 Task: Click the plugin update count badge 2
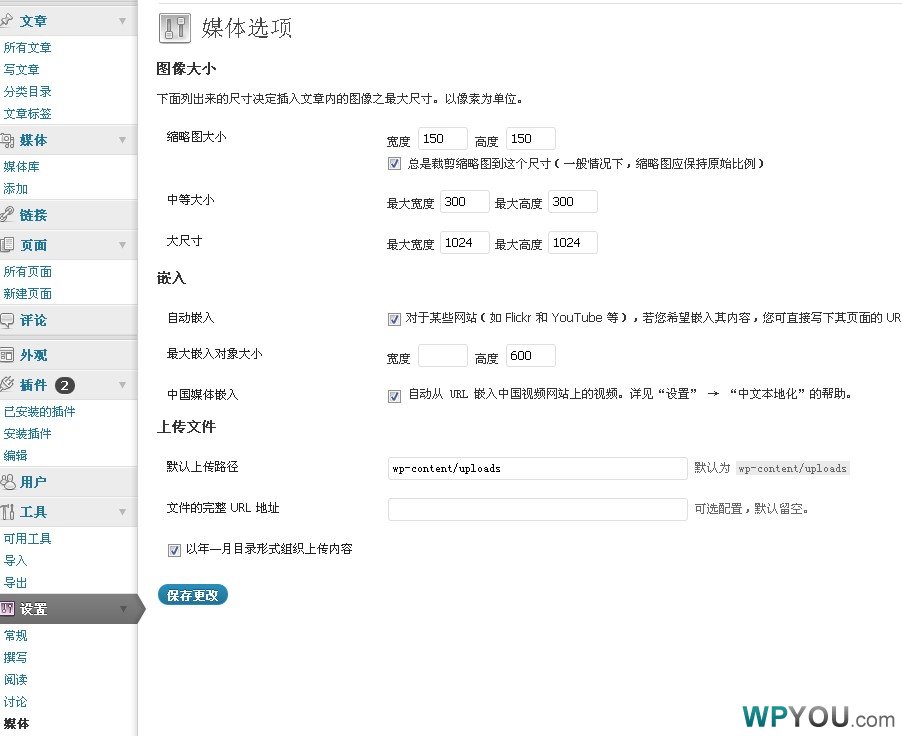[x=65, y=386]
